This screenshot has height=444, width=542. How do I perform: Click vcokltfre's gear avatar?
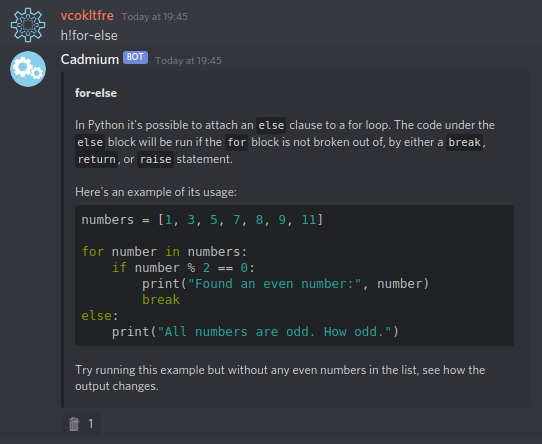[28, 25]
